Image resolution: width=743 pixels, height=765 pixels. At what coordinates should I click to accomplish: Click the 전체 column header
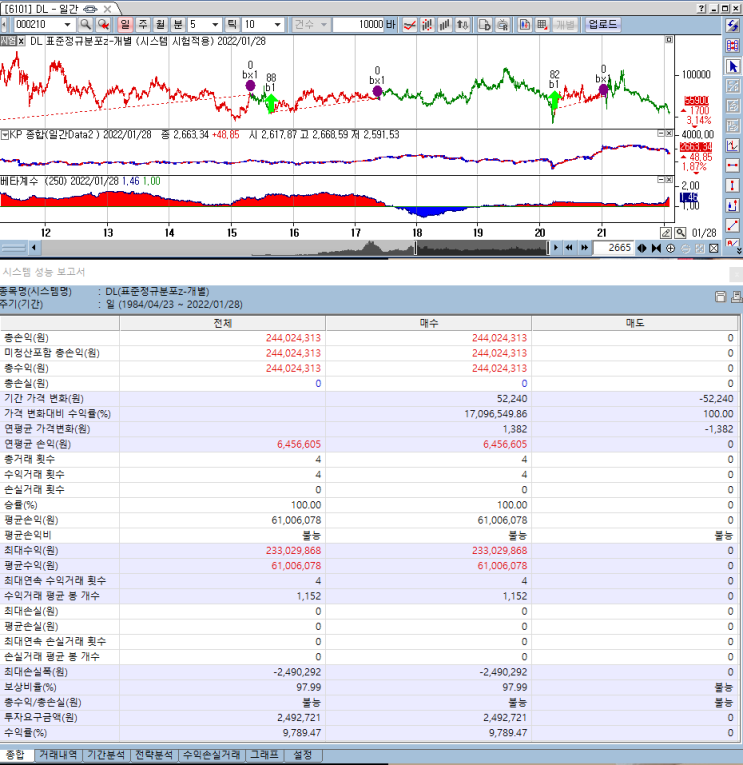[222, 323]
